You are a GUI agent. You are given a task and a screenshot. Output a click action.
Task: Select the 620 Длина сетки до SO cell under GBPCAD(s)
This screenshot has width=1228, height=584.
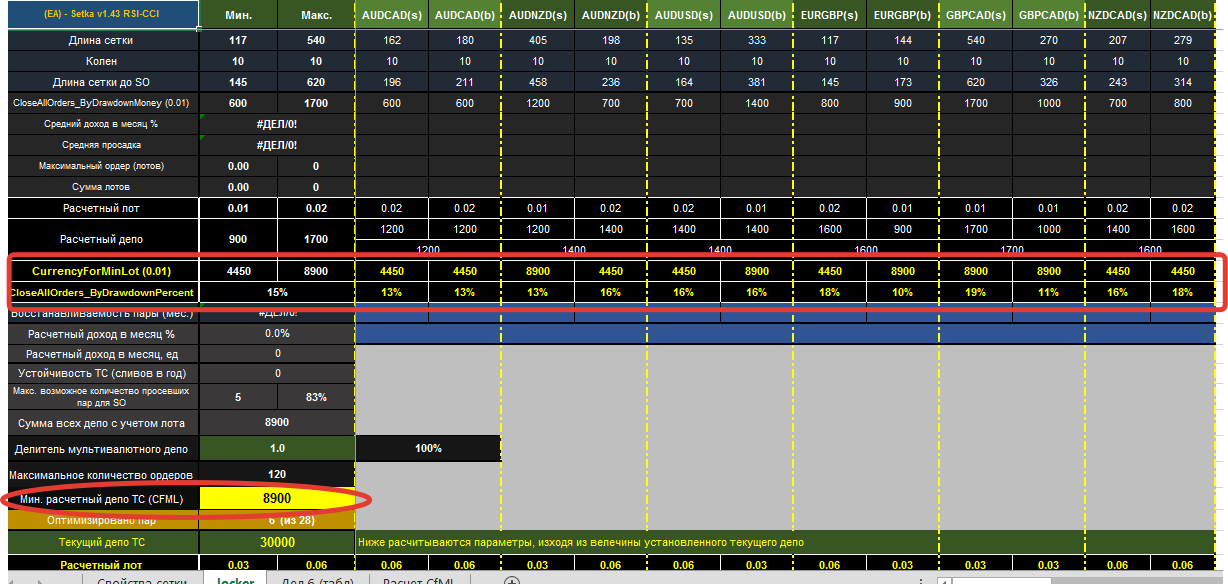(x=975, y=82)
